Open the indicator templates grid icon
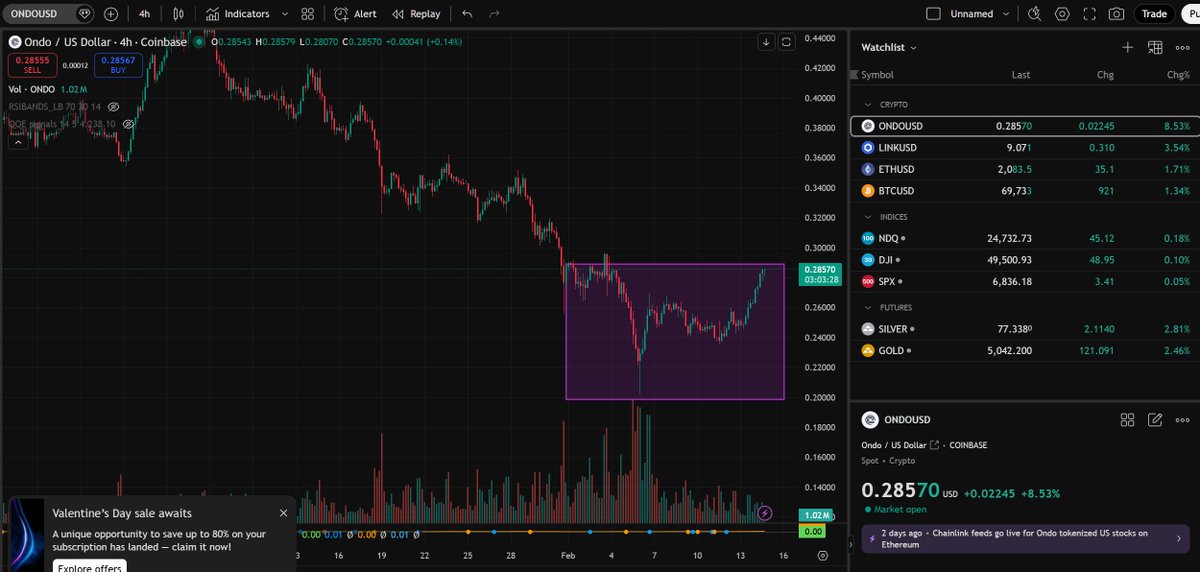The height and width of the screenshot is (572, 1200). [308, 14]
